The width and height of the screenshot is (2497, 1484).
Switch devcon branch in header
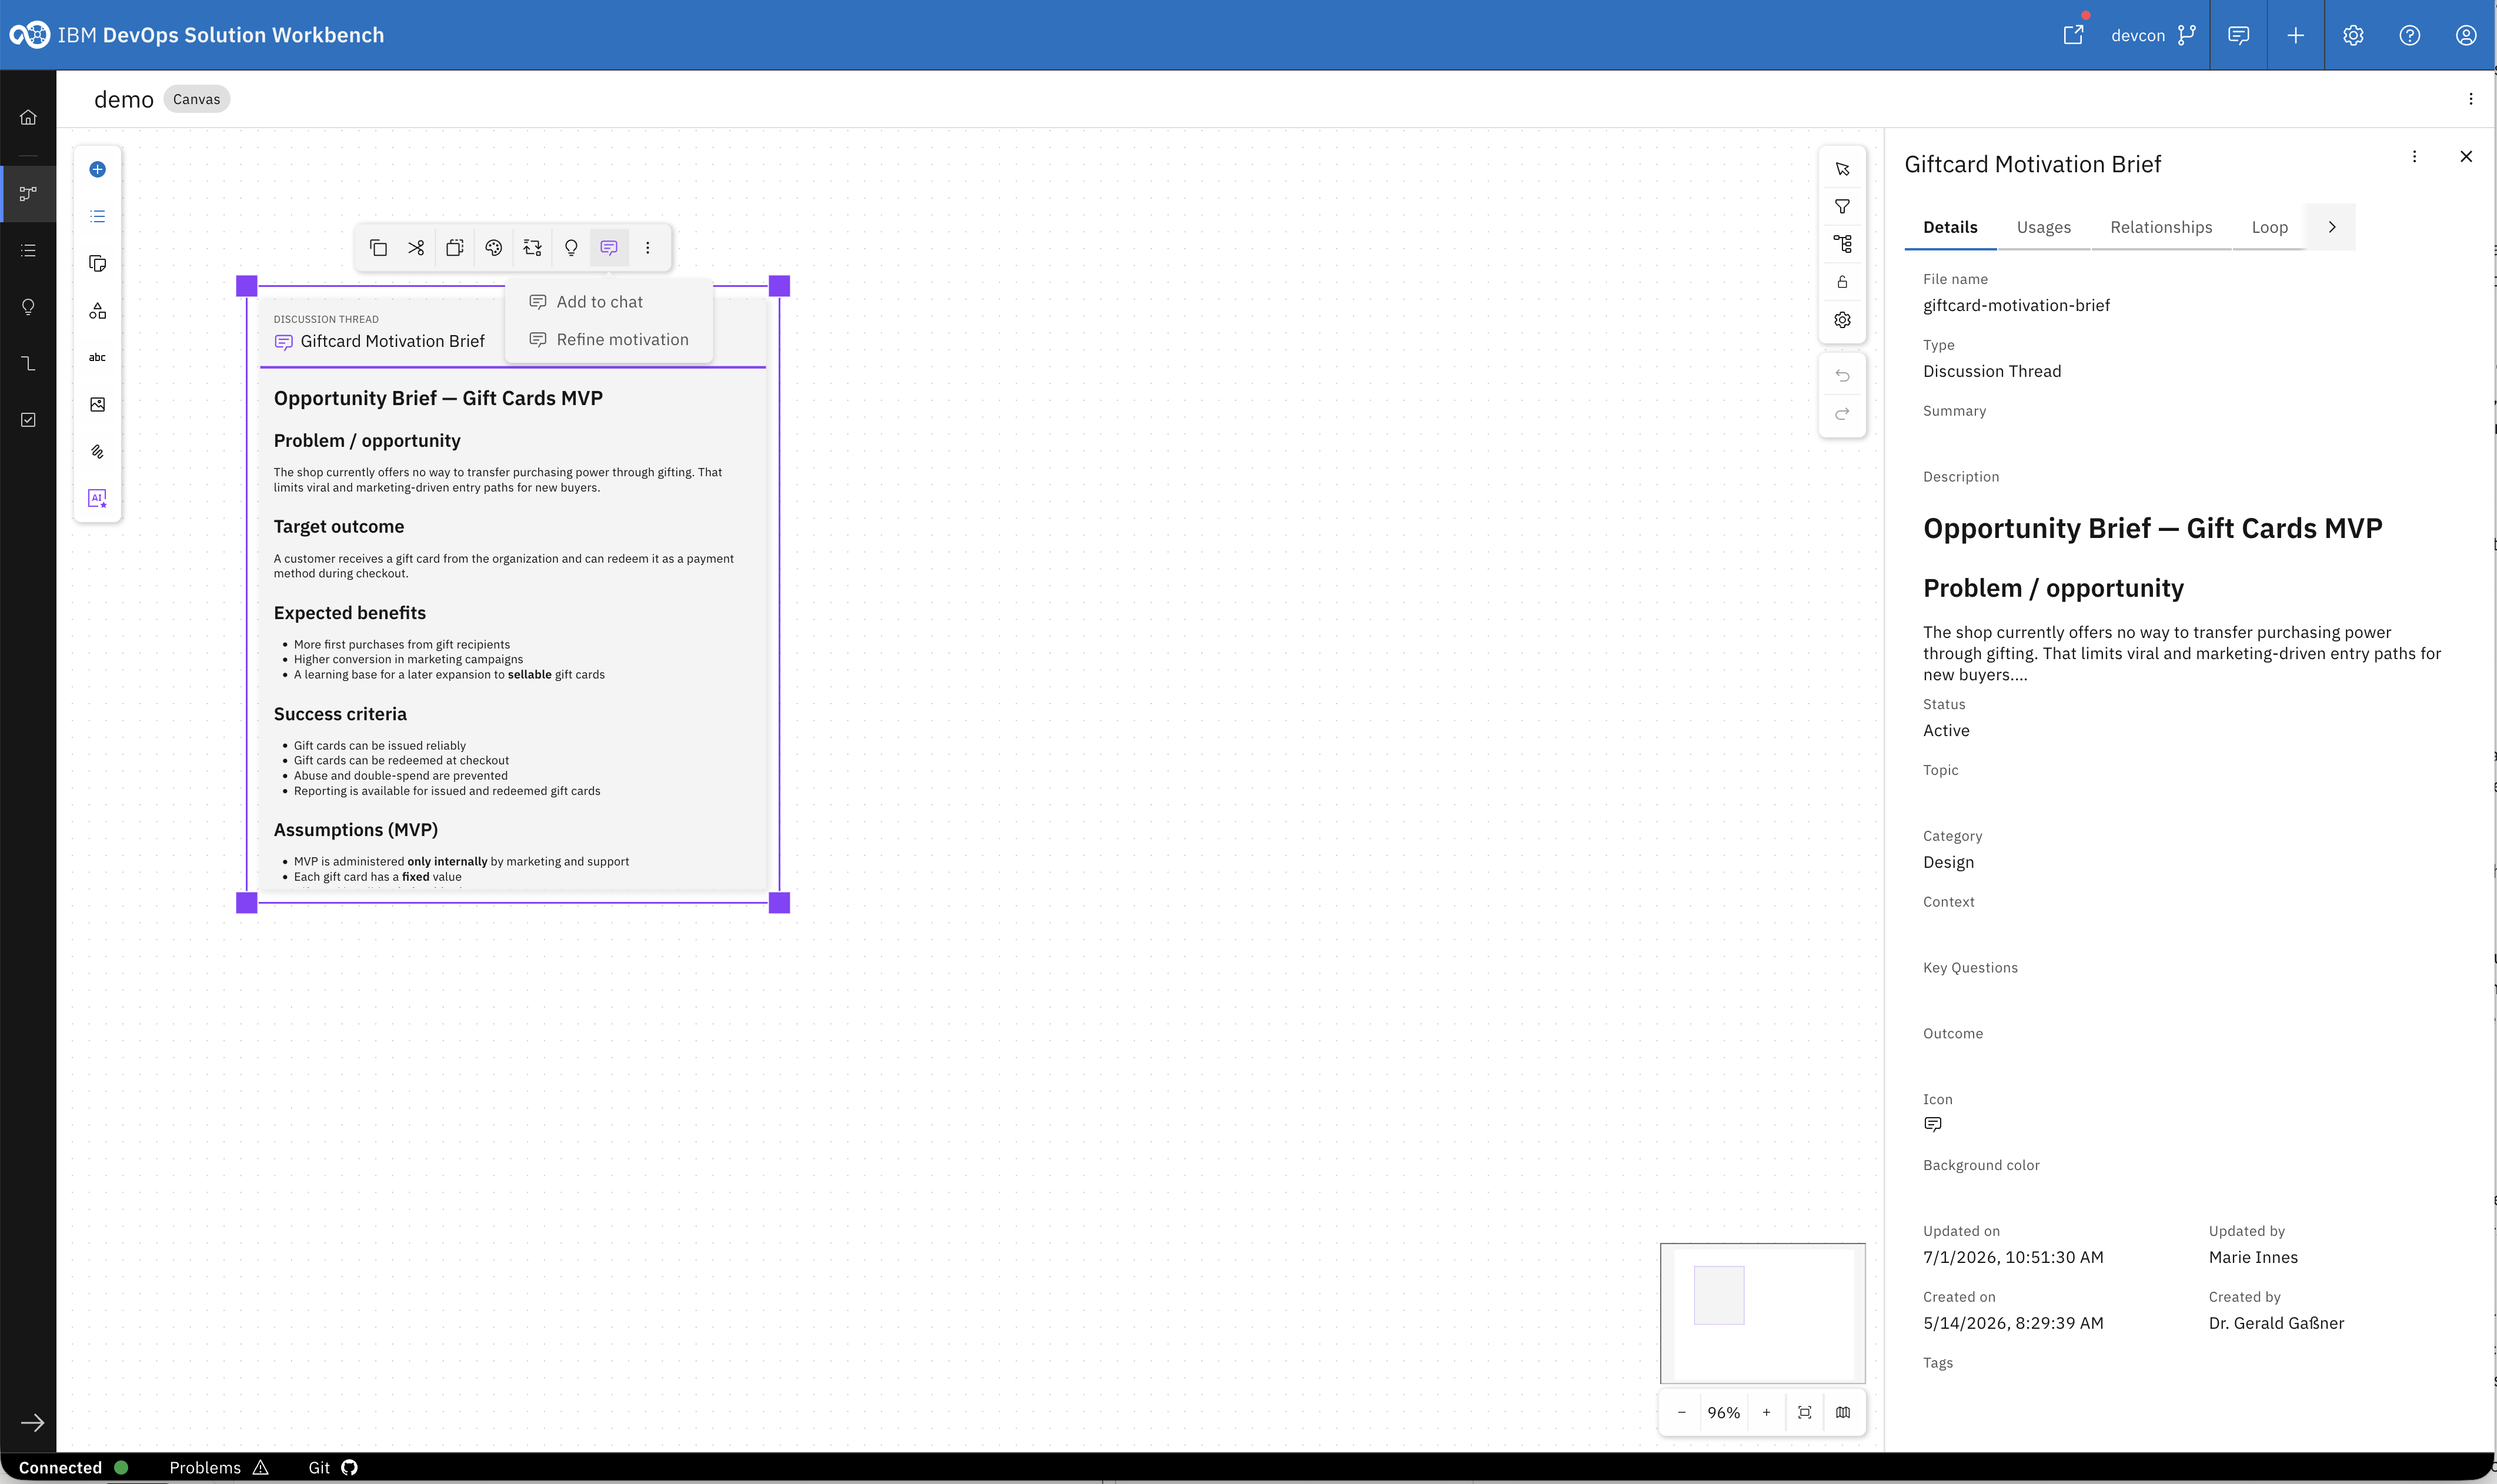2153,35
